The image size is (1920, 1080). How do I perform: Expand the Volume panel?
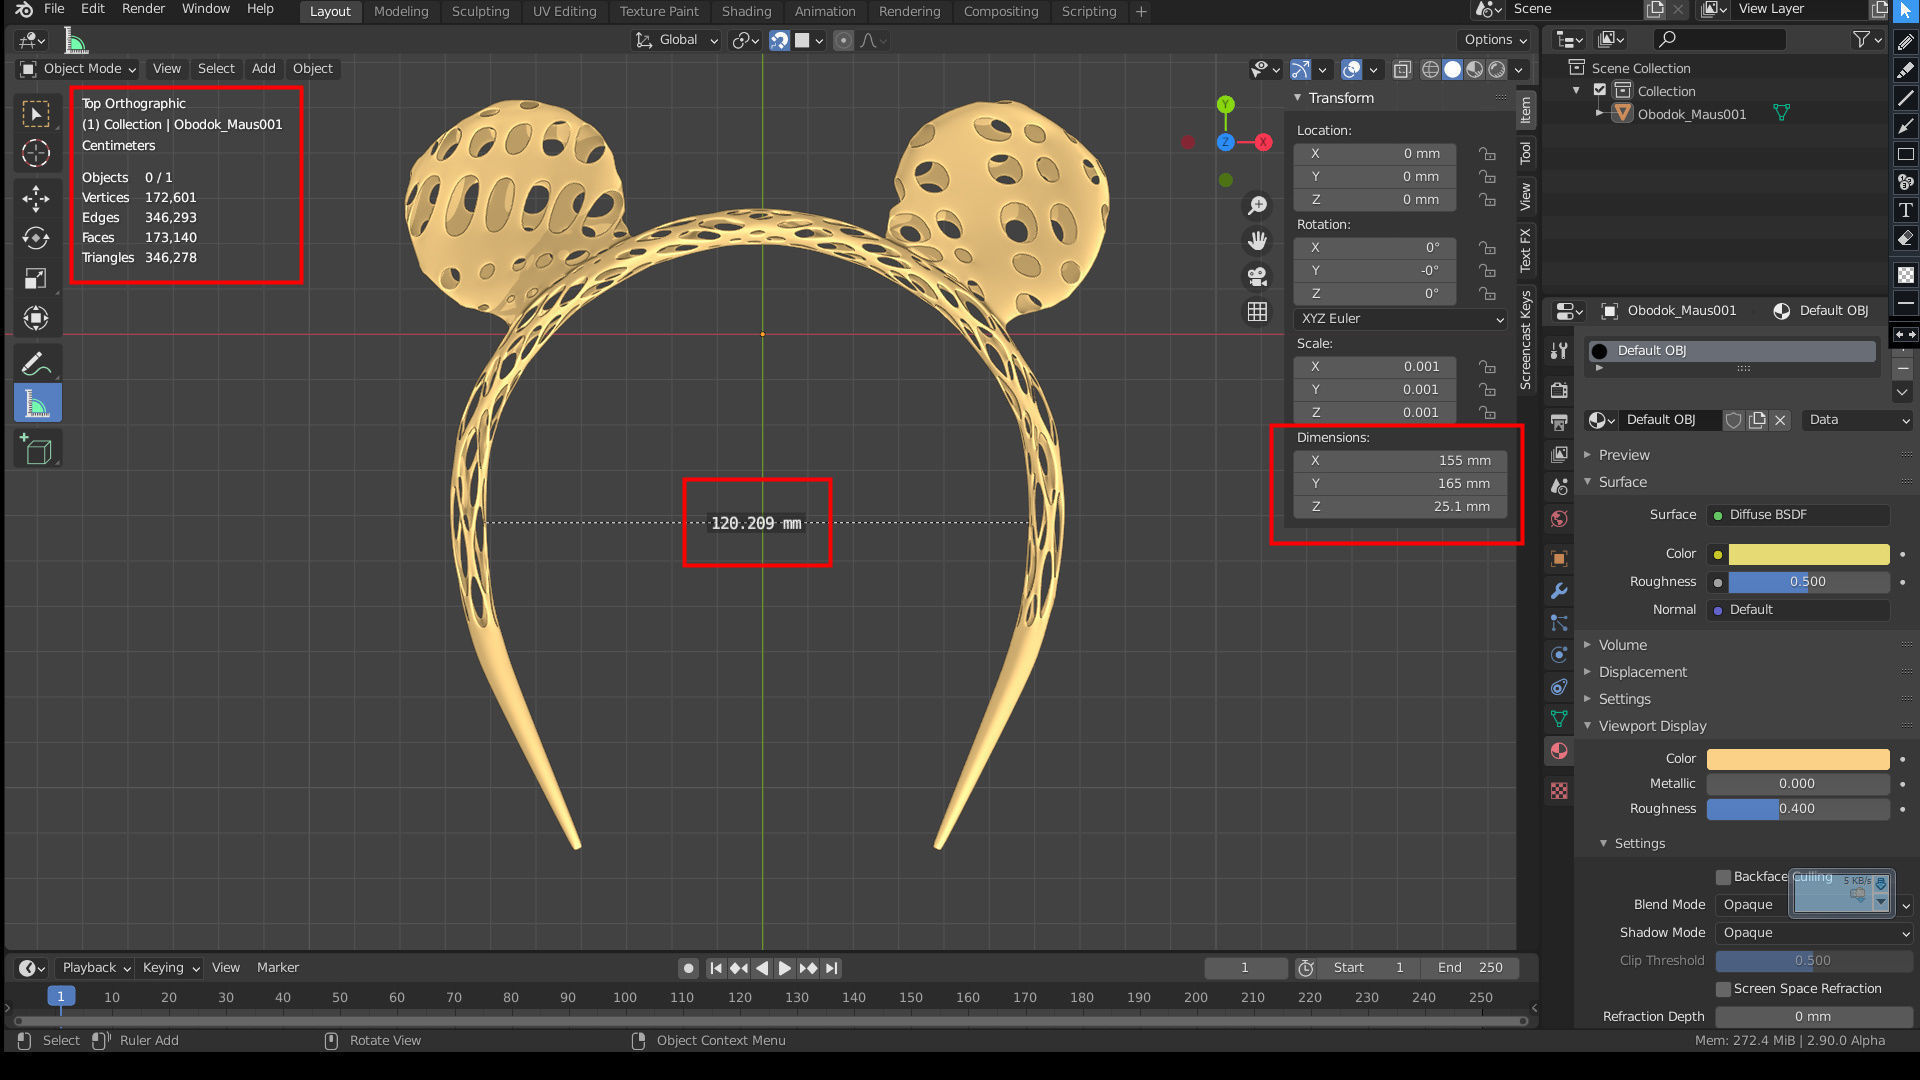click(x=1622, y=645)
